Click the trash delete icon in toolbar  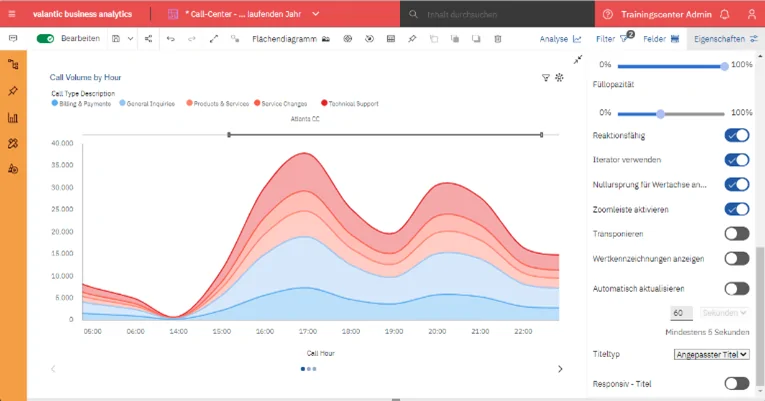(x=498, y=39)
